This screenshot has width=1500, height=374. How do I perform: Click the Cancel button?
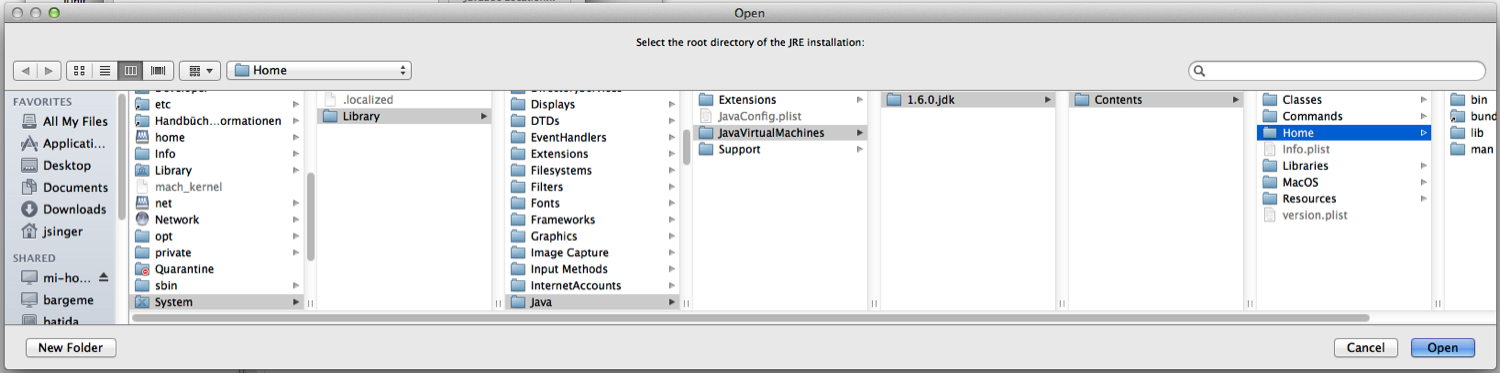pyautogui.click(x=1365, y=348)
